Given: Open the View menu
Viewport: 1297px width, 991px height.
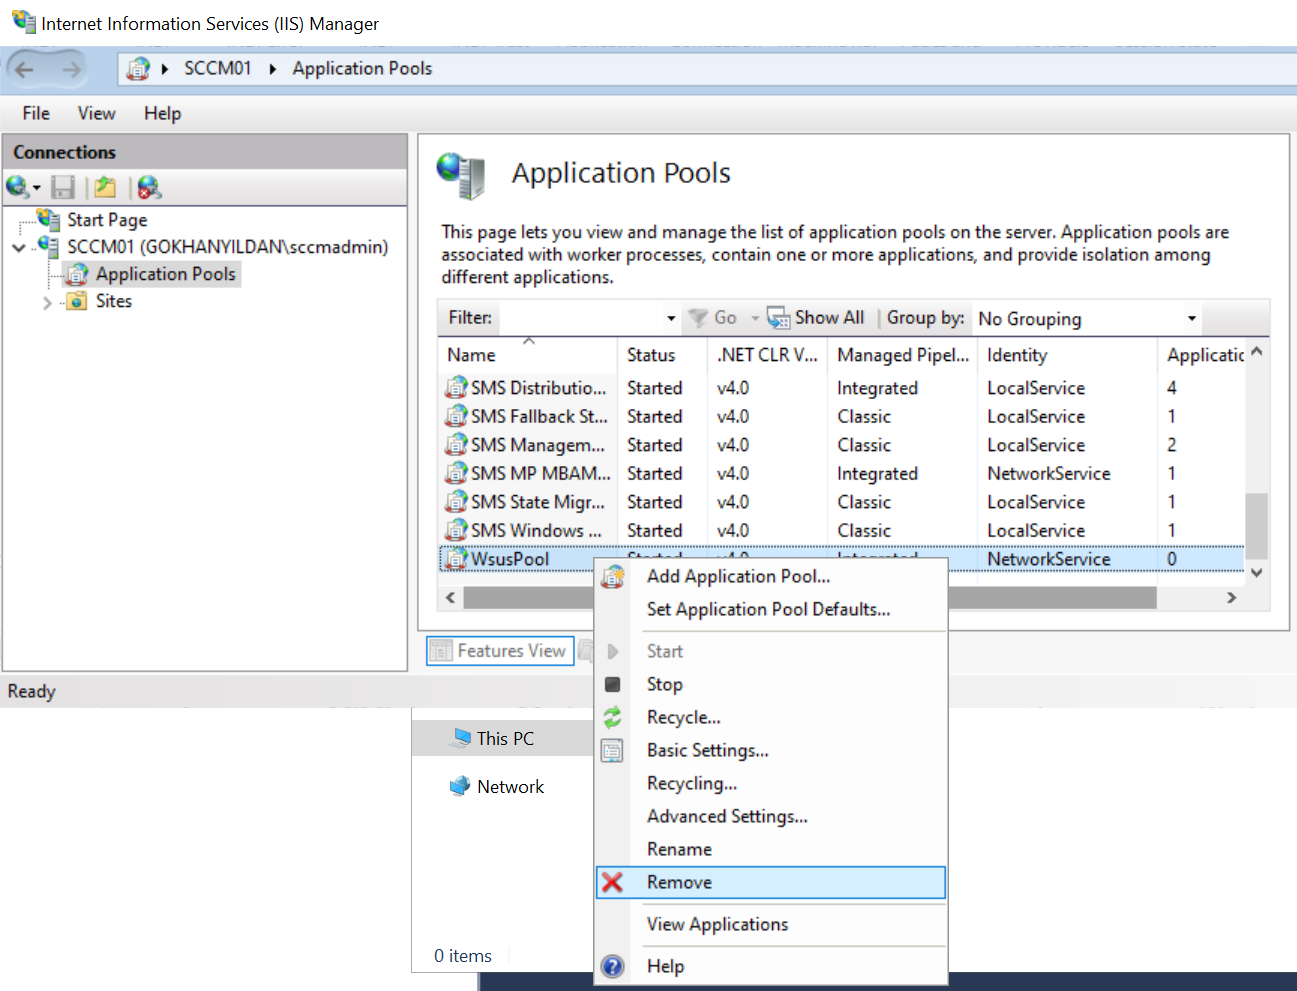Looking at the screenshot, I should (96, 113).
